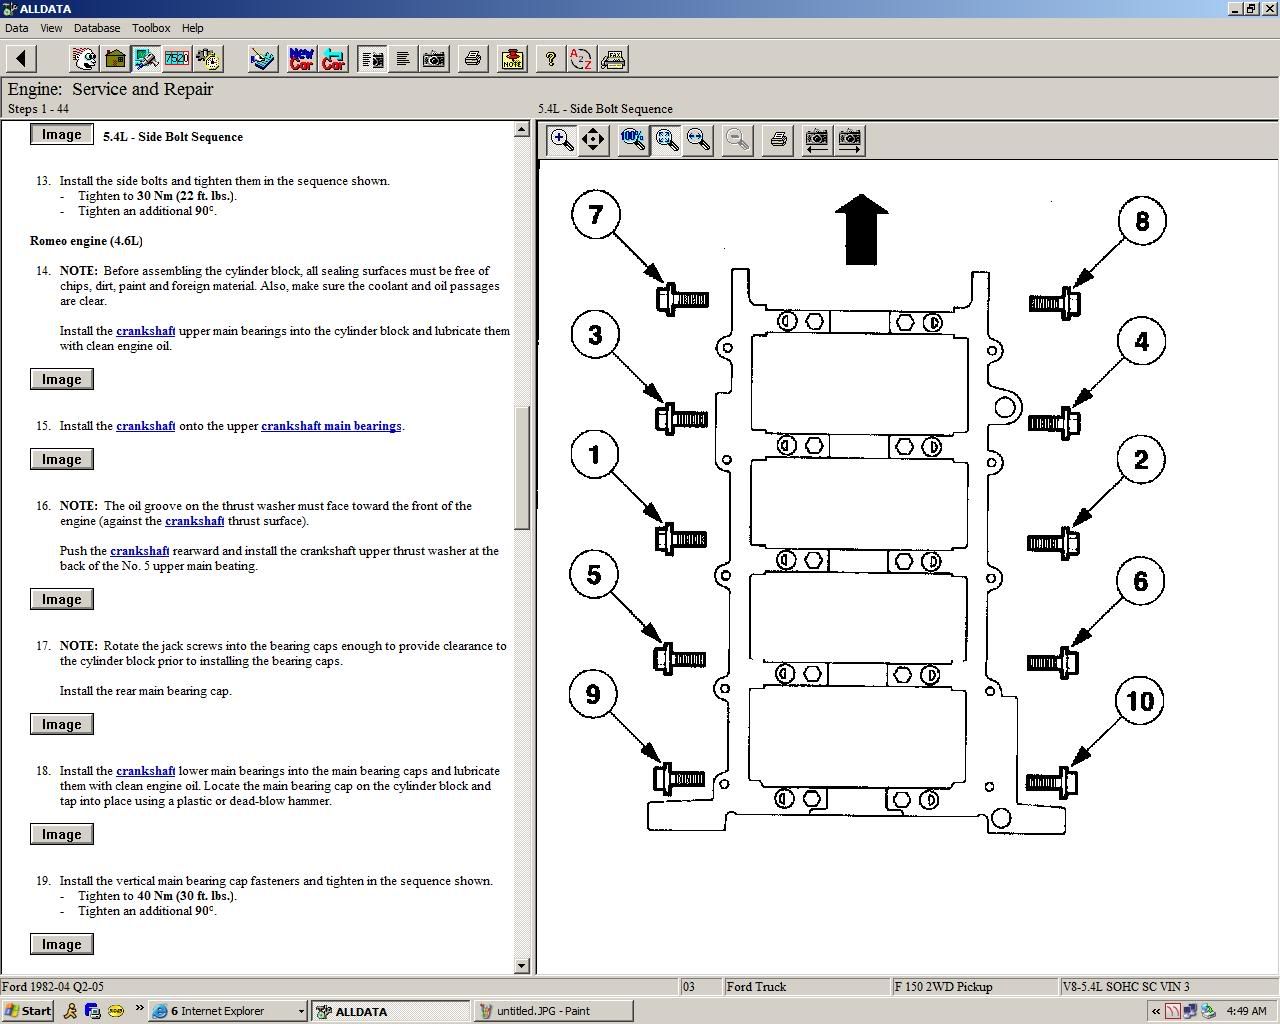Print the diagram using image toolbar printer
Image resolution: width=1280 pixels, height=1024 pixels.
[x=778, y=140]
